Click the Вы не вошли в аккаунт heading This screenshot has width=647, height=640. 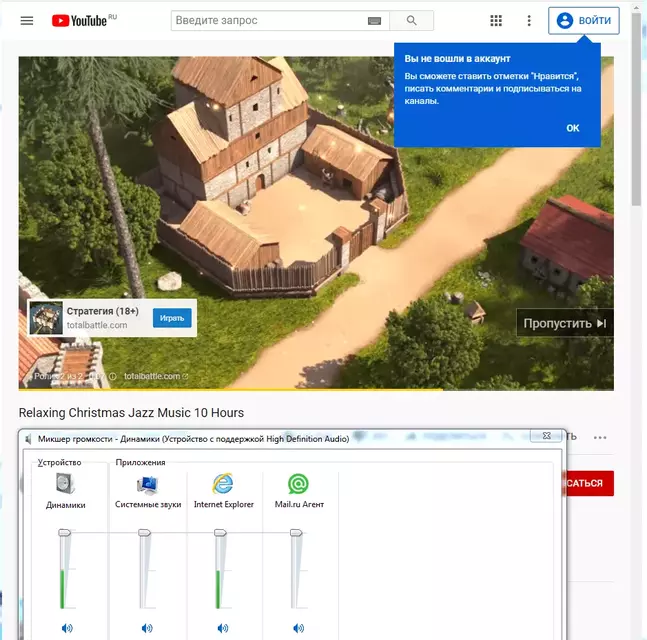(457, 59)
